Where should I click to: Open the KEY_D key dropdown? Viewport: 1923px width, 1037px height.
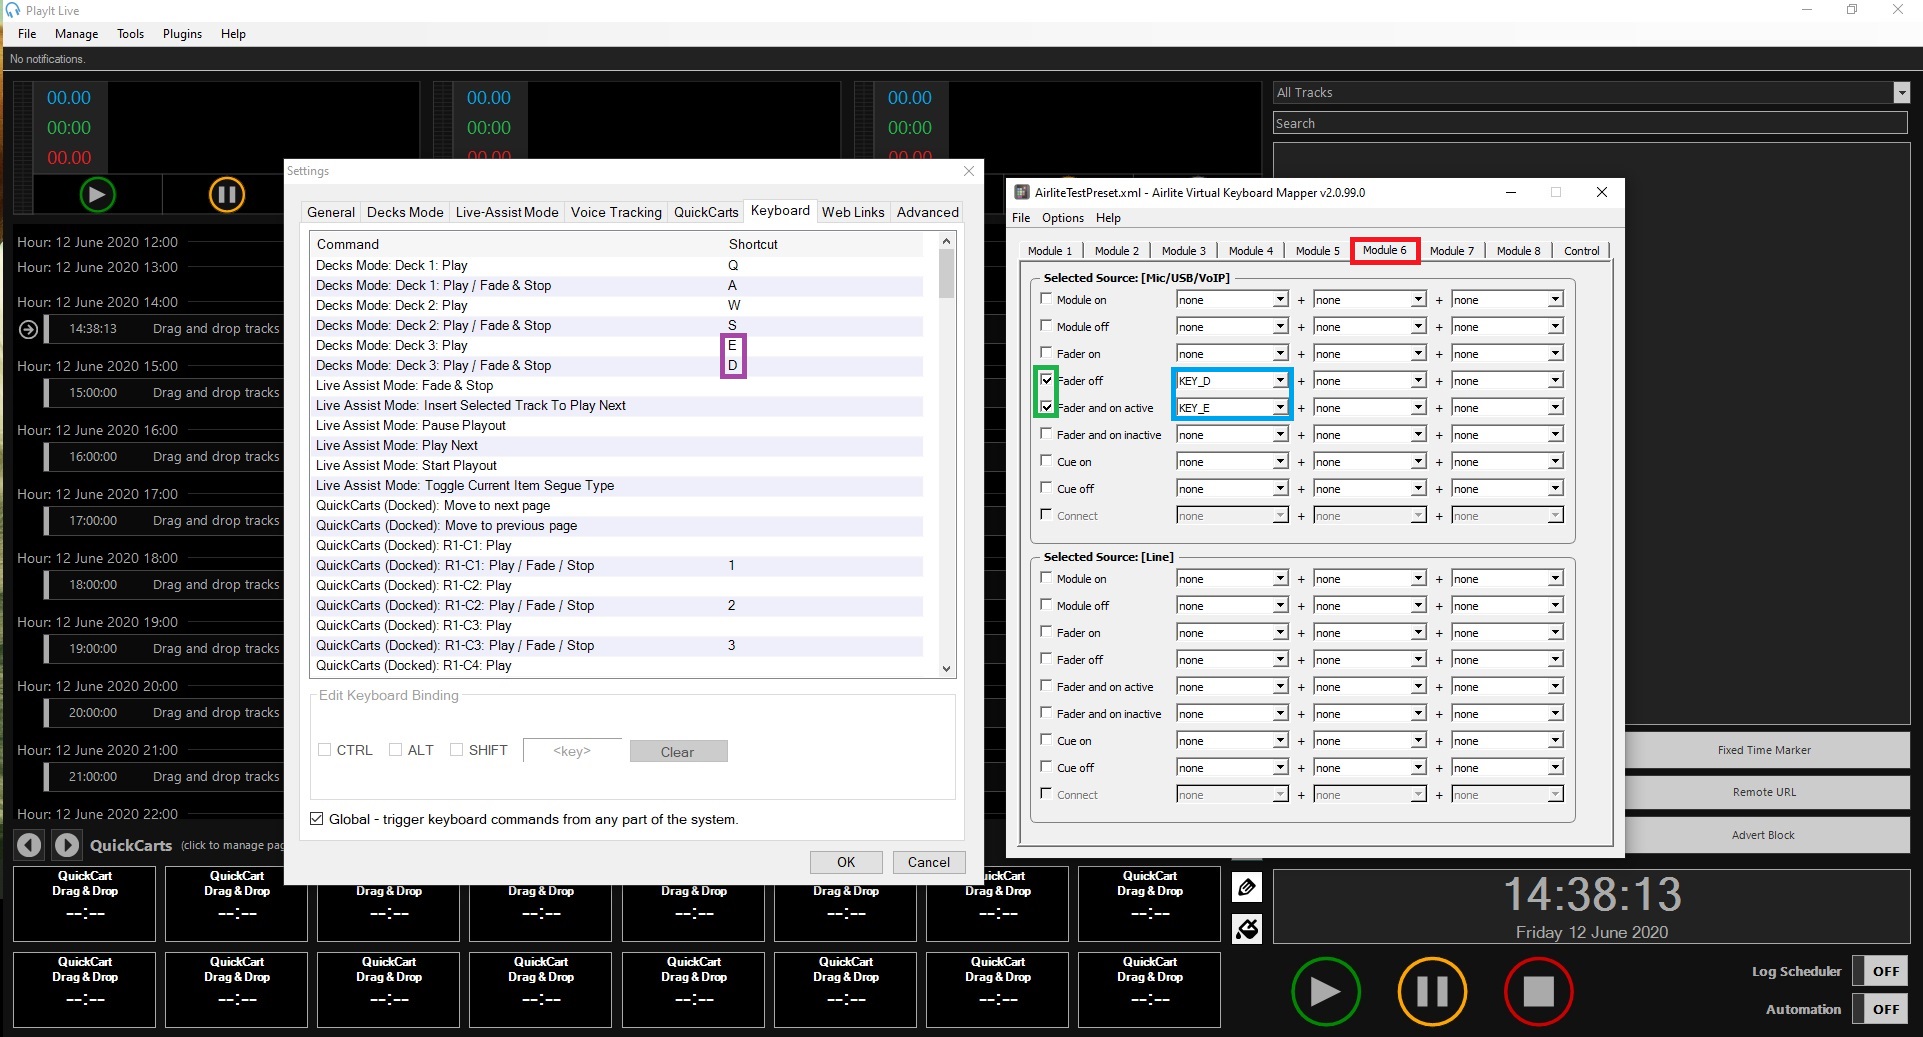tap(1280, 381)
